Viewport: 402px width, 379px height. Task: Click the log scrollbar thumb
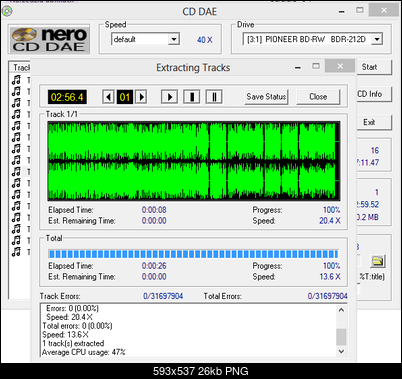341,337
